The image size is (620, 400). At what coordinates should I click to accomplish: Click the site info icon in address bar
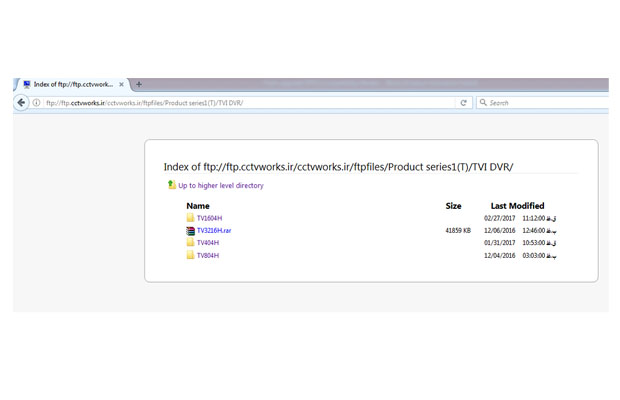36,103
